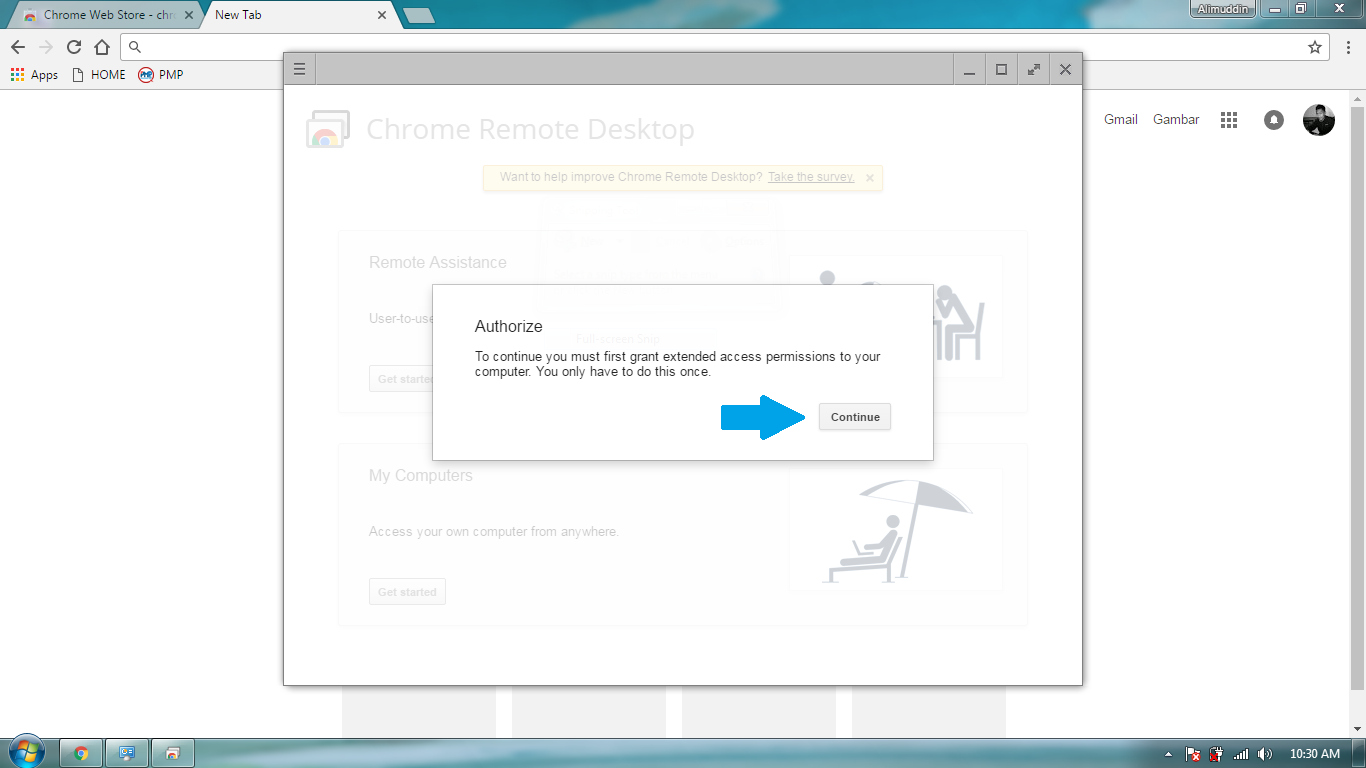Viewport: 1366px width, 768px height.
Task: Open the second taskbar application icon
Action: [127, 753]
